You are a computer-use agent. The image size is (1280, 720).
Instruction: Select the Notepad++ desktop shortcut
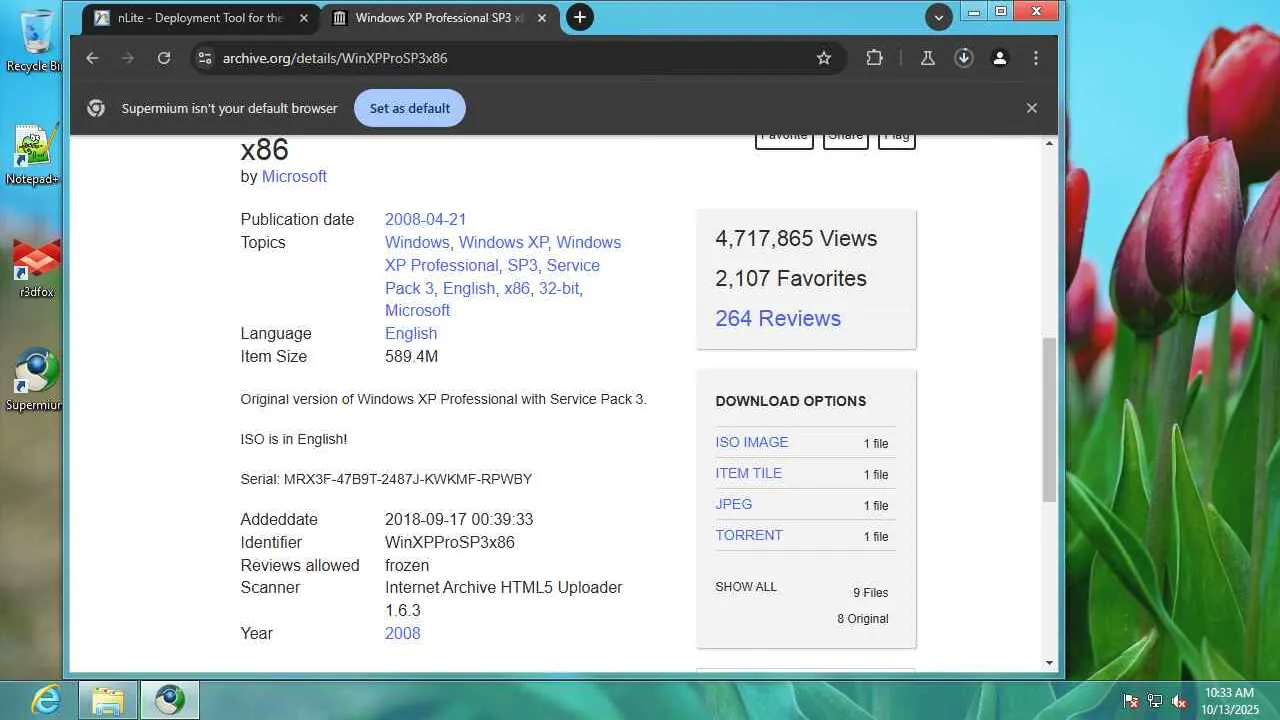tap(33, 156)
